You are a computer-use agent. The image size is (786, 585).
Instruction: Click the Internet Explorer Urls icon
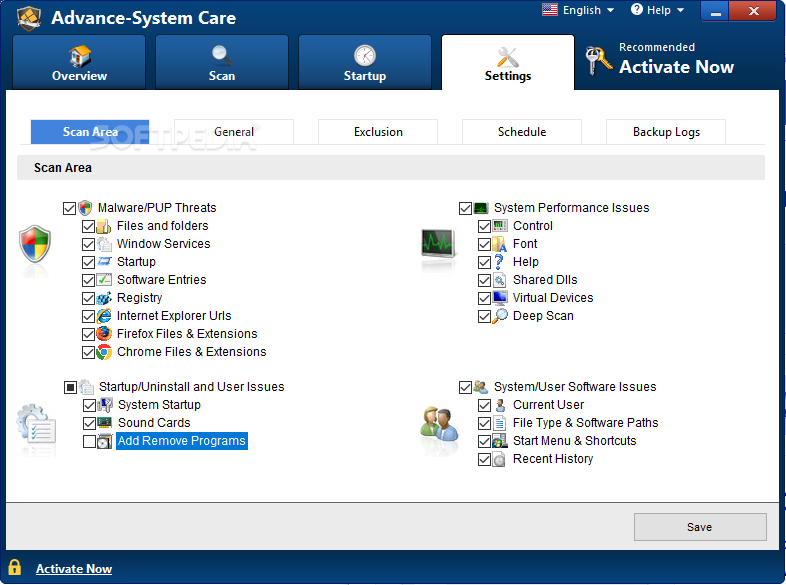[x=104, y=316]
